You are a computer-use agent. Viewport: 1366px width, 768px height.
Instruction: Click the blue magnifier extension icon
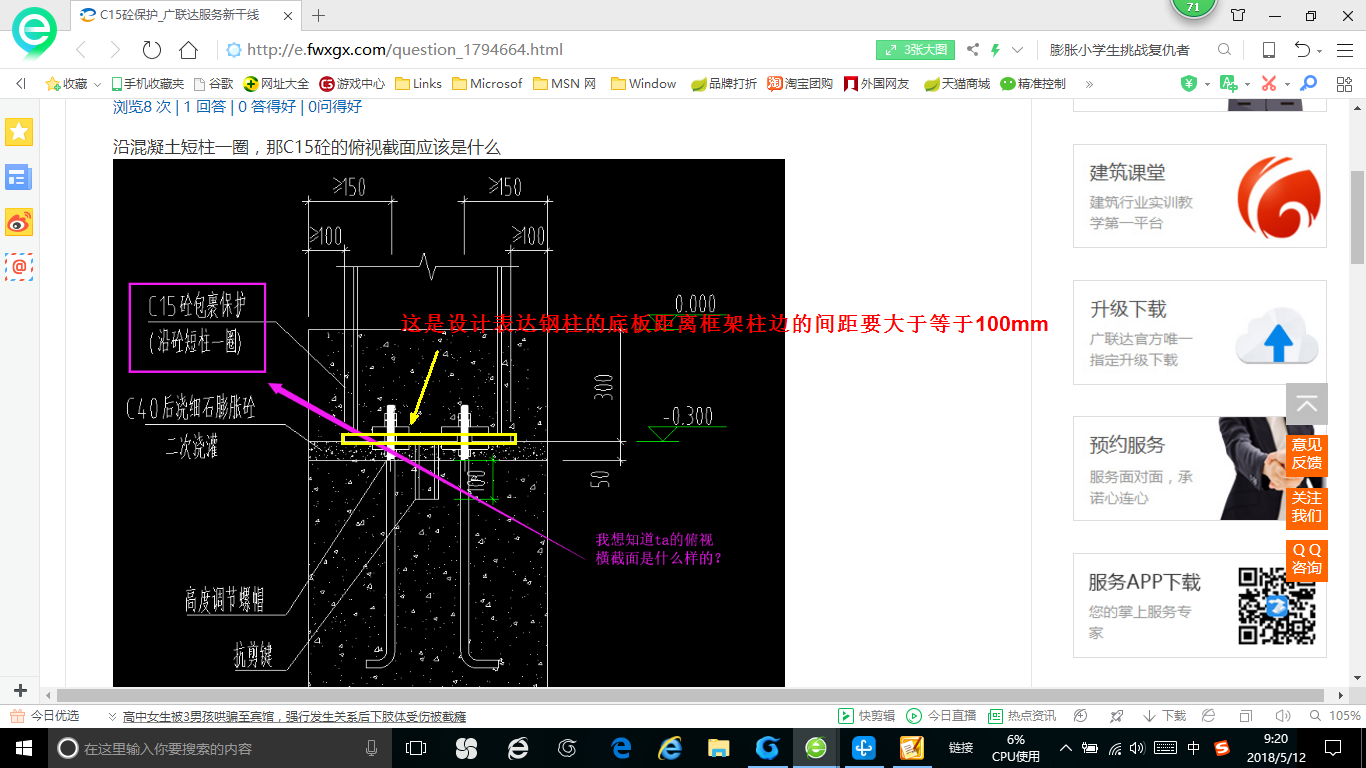[x=1308, y=84]
